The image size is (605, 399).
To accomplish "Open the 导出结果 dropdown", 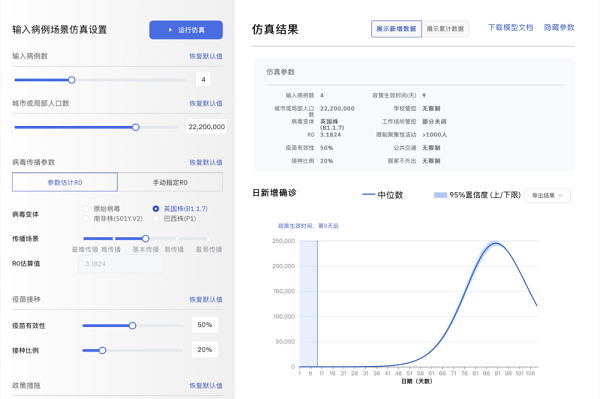I will (547, 195).
